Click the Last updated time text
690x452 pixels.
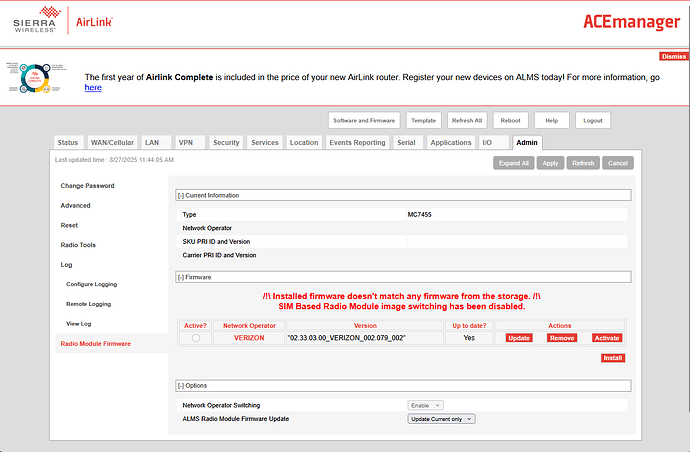point(114,160)
